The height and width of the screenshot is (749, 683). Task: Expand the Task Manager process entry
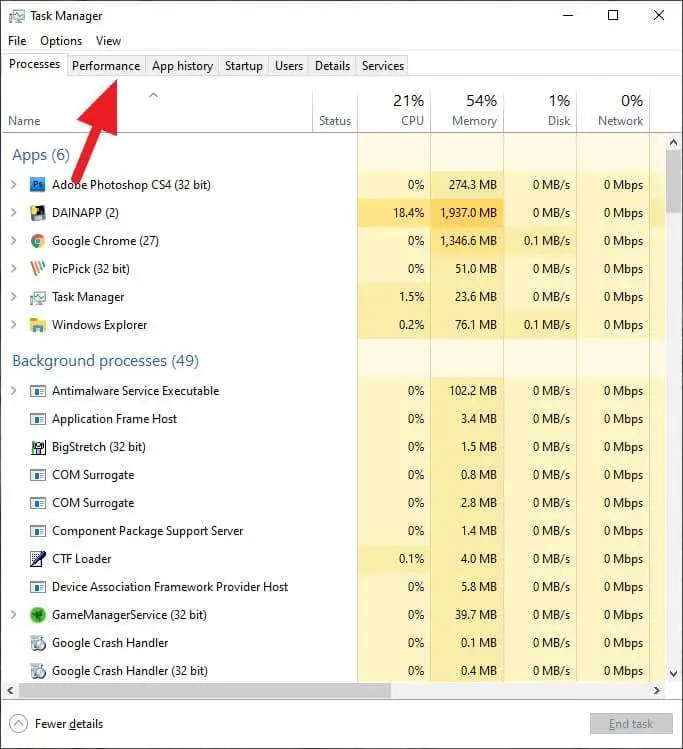click(x=13, y=297)
